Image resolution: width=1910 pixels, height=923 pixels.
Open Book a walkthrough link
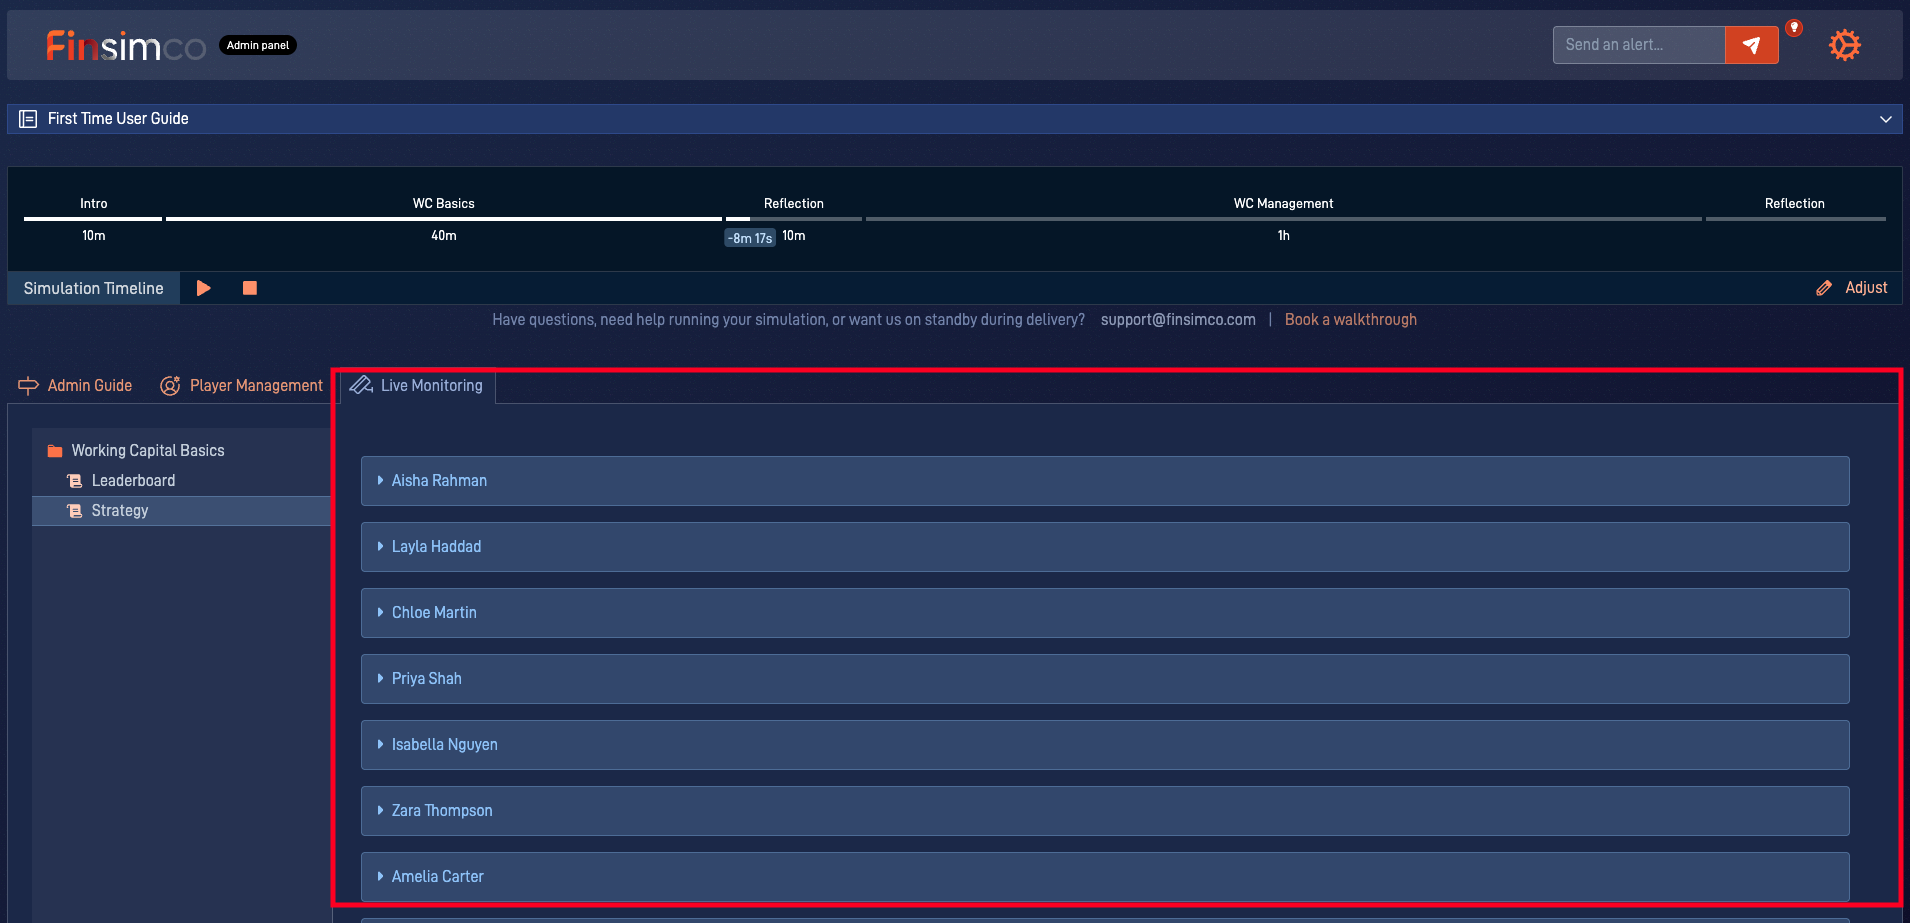point(1351,320)
